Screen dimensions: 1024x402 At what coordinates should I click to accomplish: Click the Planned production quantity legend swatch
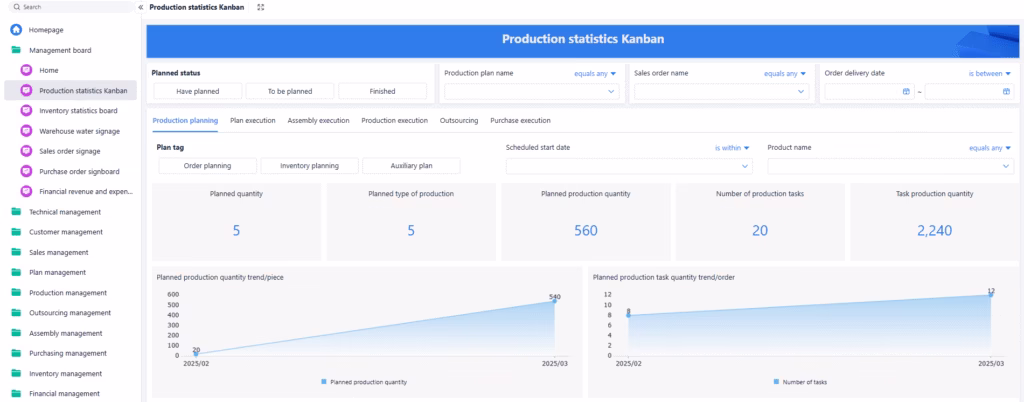[x=324, y=382]
